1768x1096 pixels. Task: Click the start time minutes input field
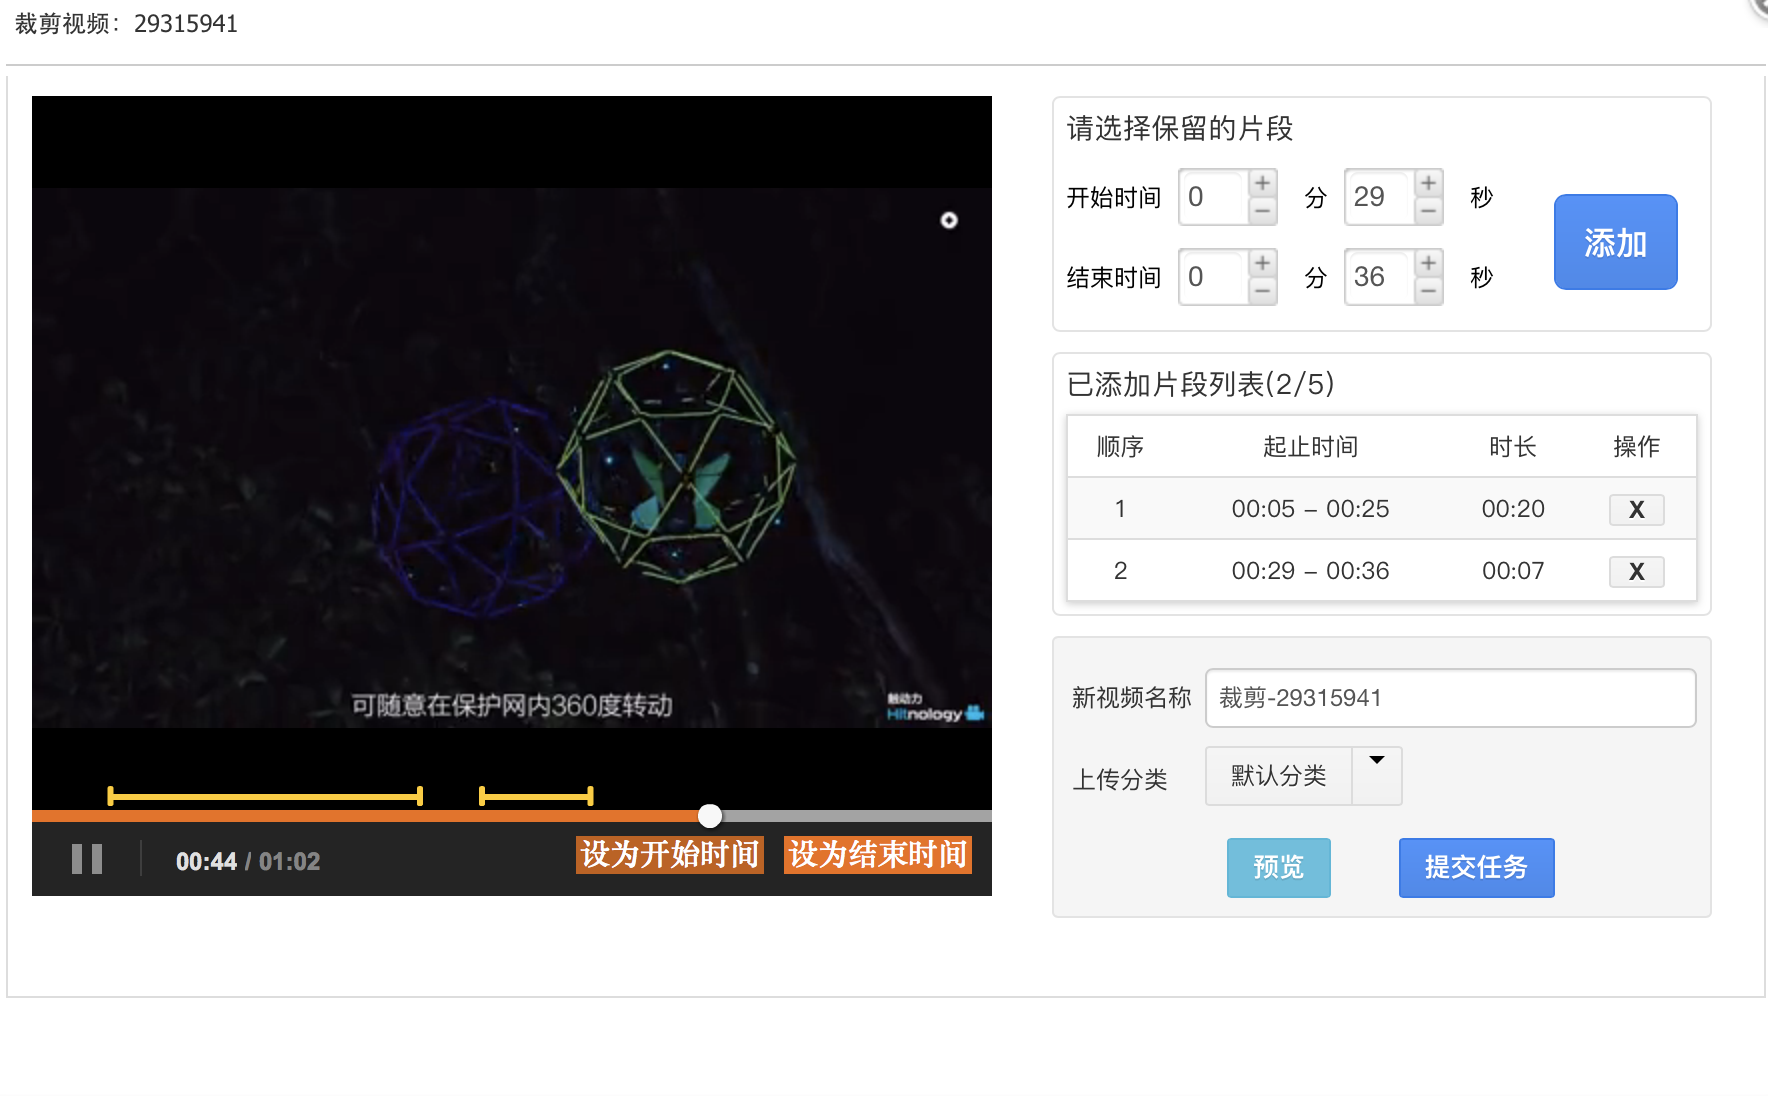click(x=1214, y=197)
